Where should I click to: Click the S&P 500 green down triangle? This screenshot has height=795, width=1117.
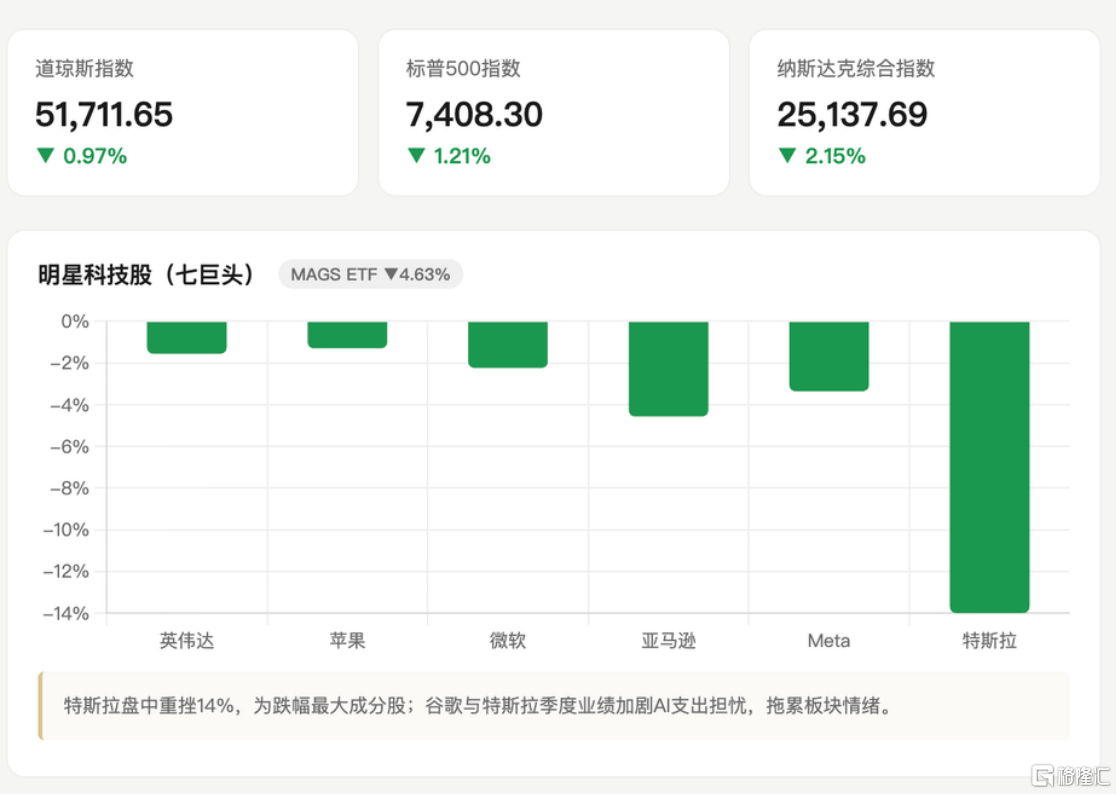(416, 155)
